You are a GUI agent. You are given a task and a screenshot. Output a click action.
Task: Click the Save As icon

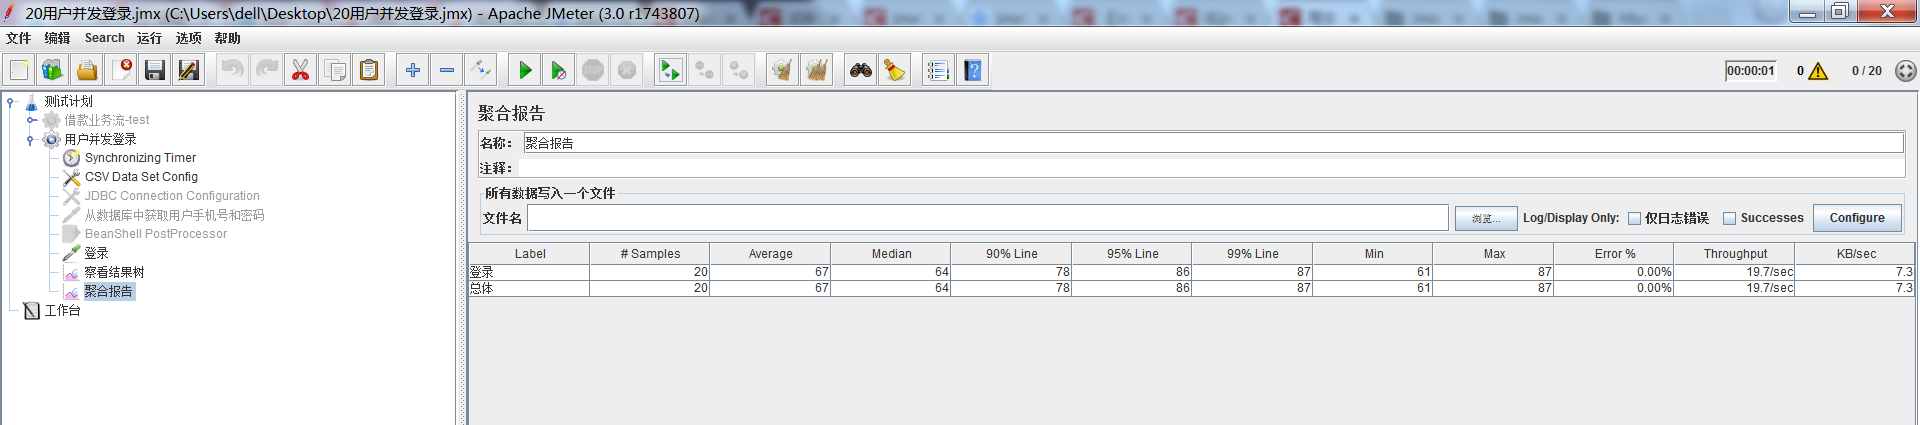(189, 70)
